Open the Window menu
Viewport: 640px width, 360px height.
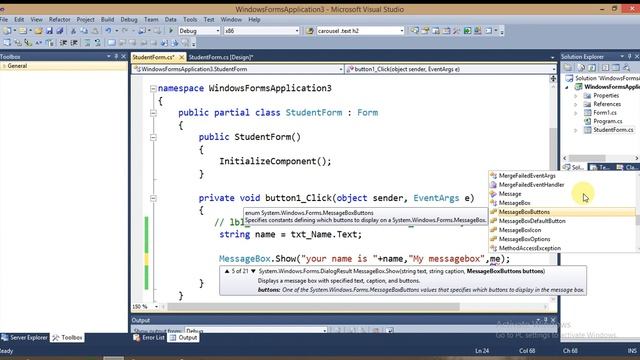[231, 20]
